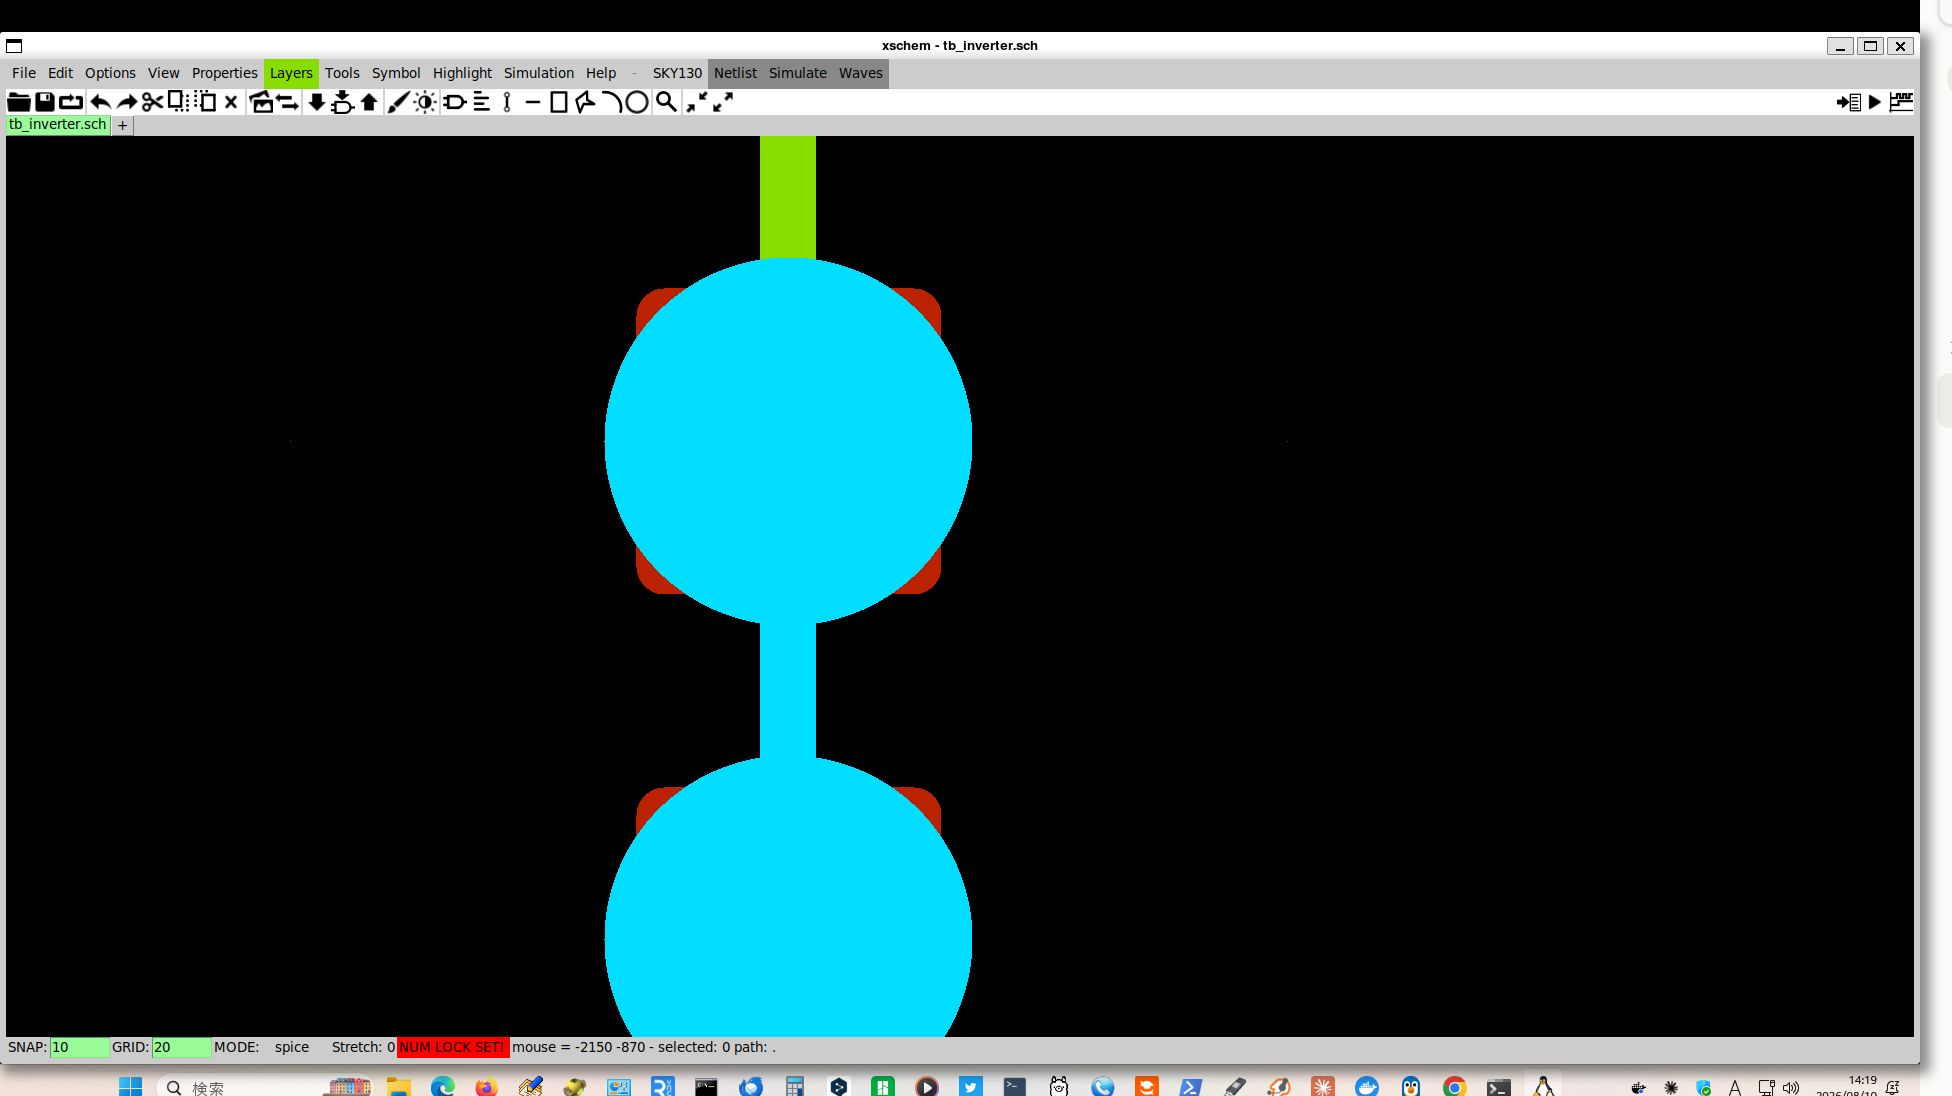Select the Insert rectangle tool
The height and width of the screenshot is (1096, 1952).
pyautogui.click(x=559, y=102)
